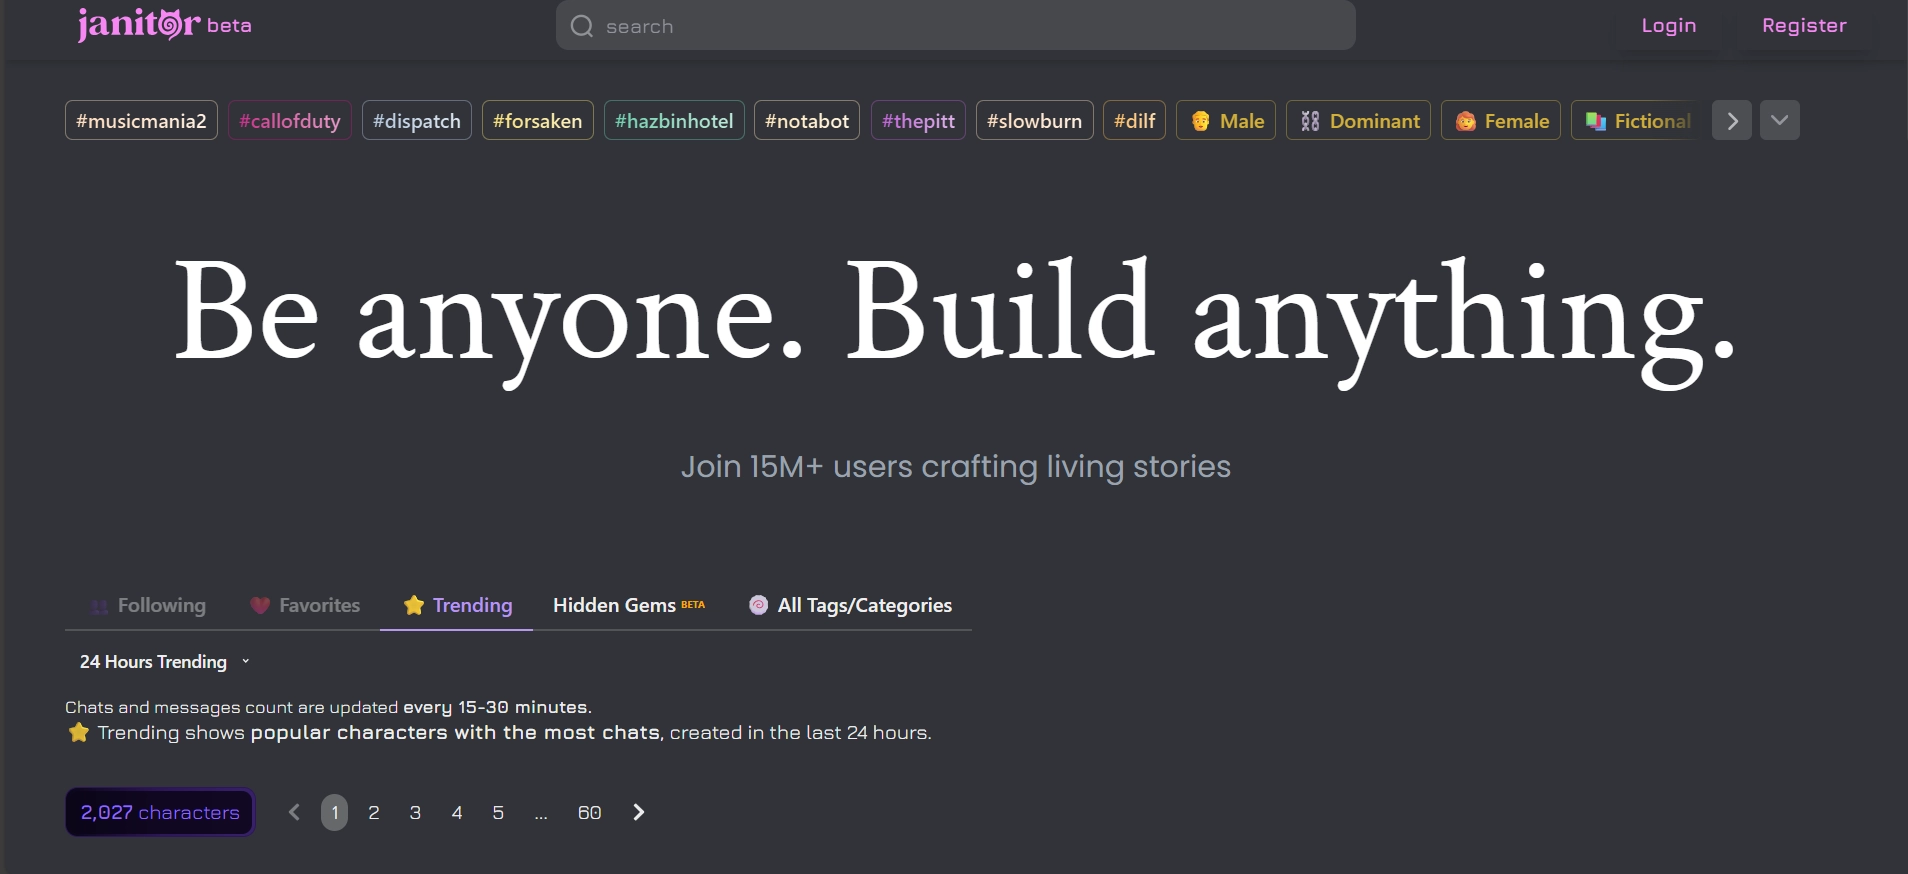Click the Register button
The width and height of the screenshot is (1908, 874).
(1804, 26)
